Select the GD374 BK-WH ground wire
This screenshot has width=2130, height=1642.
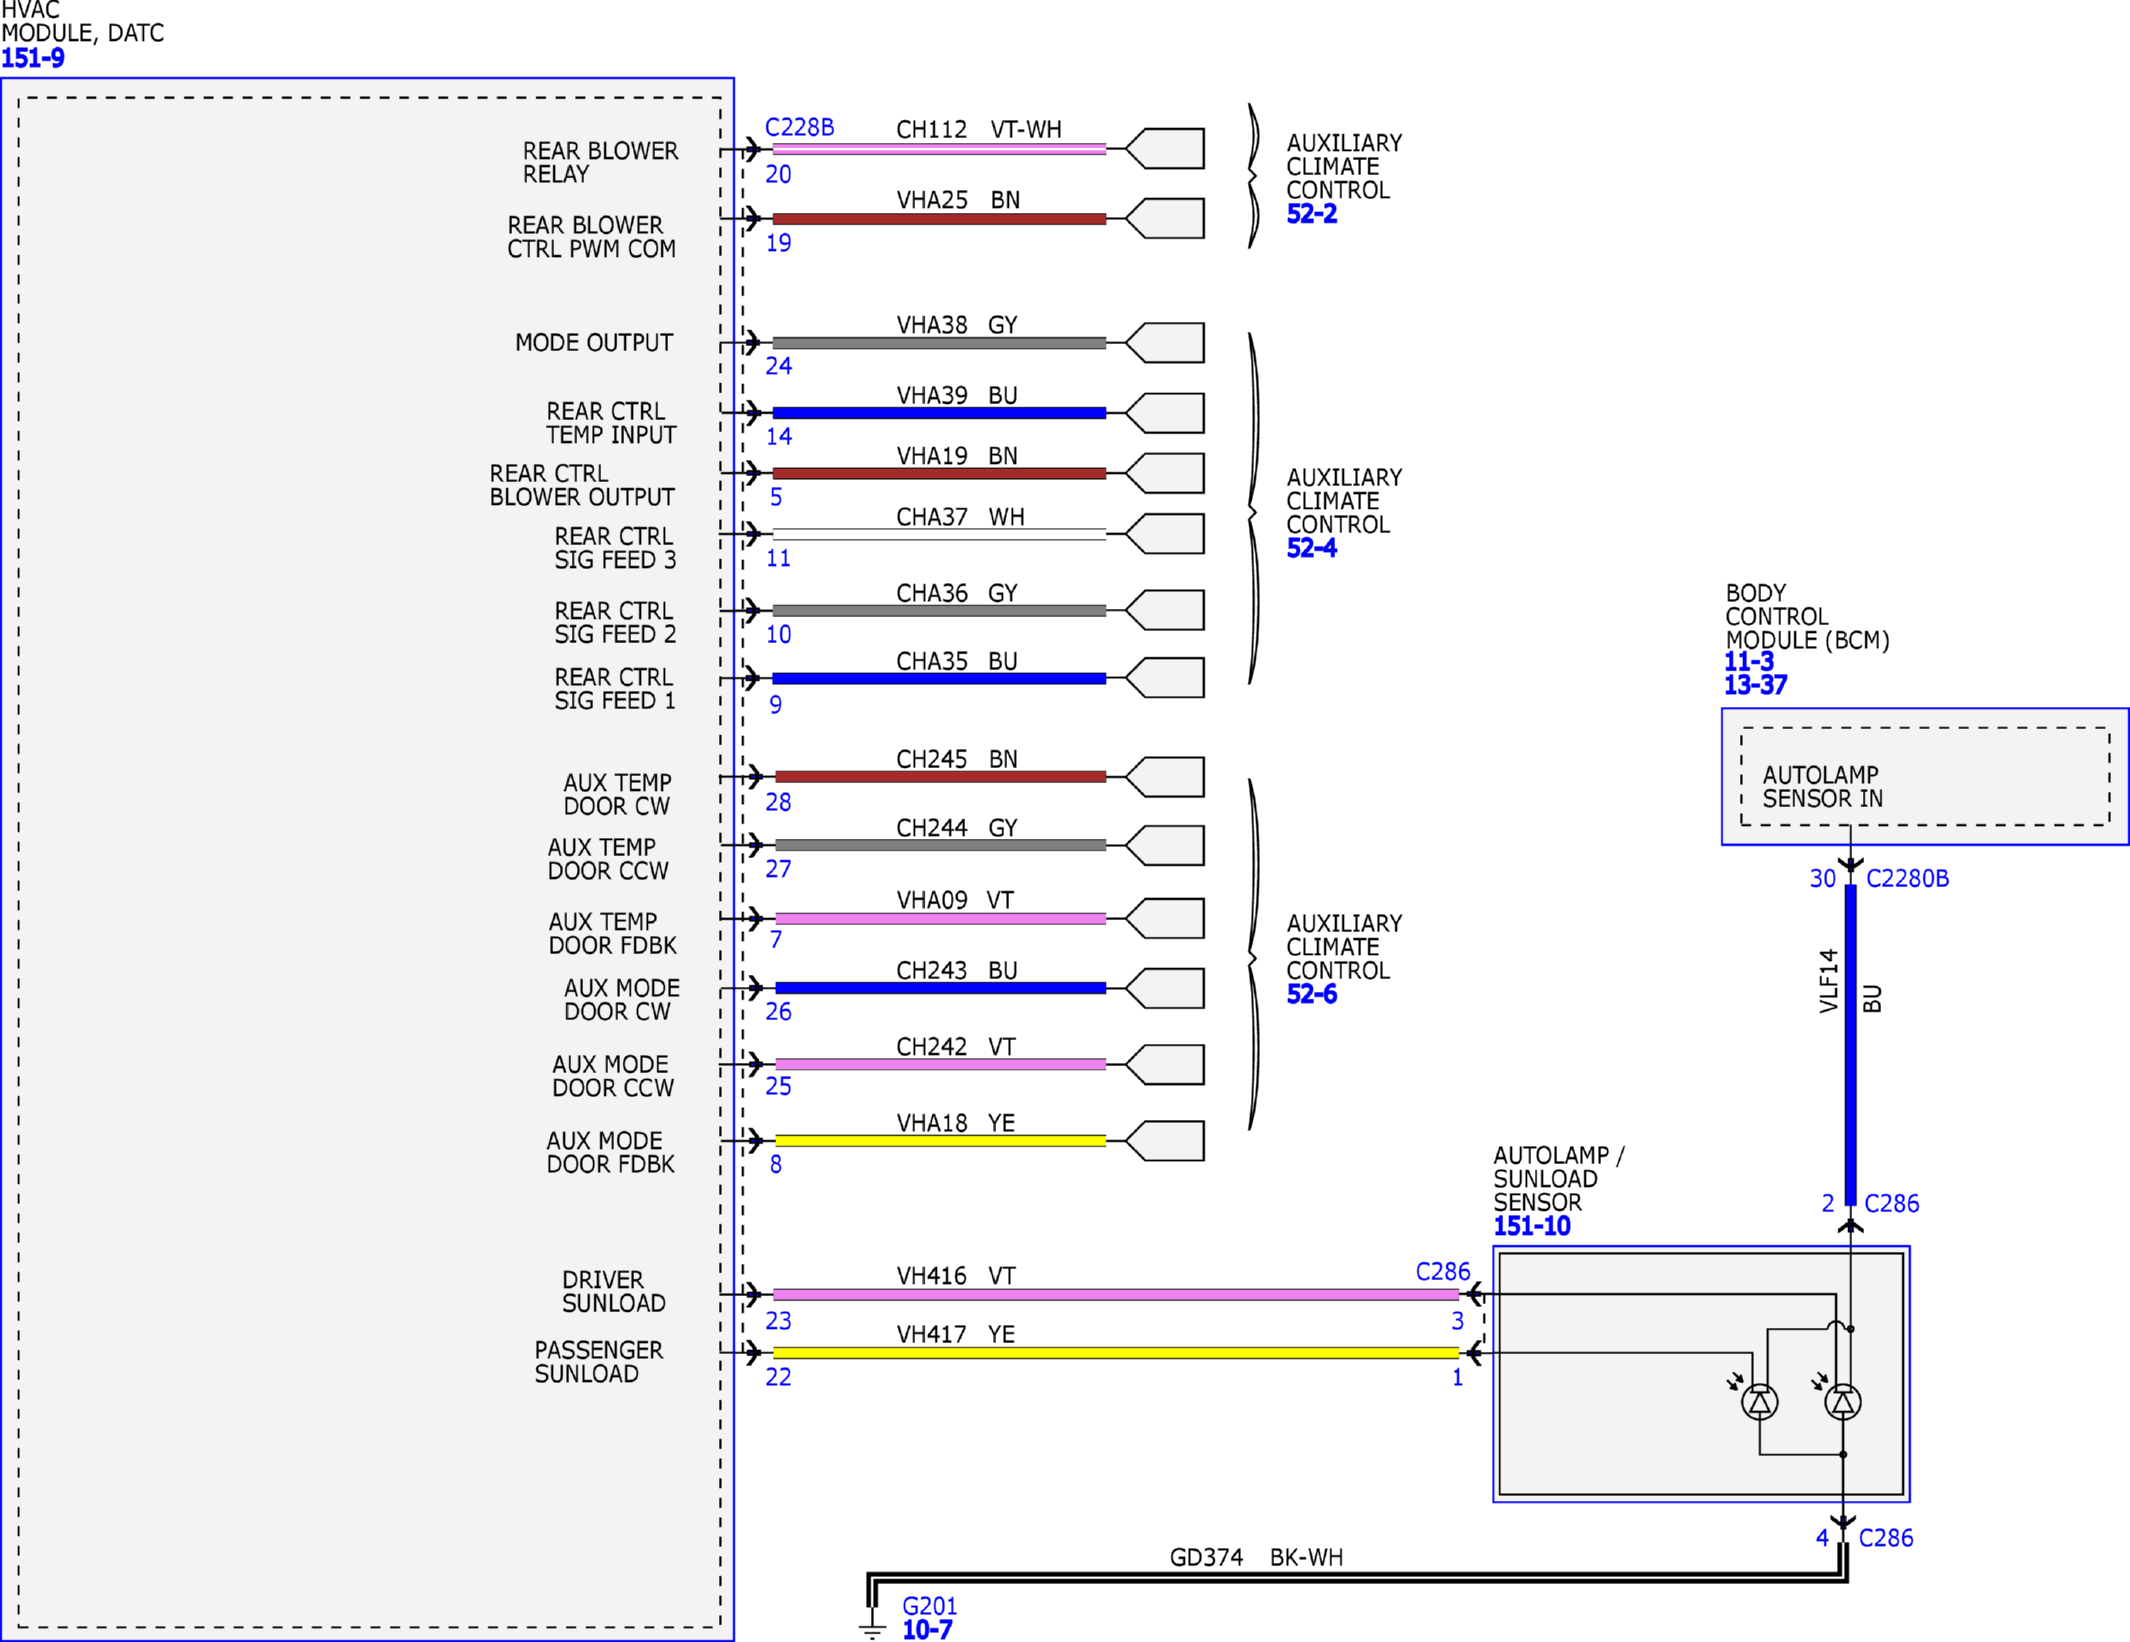[1356, 1577]
